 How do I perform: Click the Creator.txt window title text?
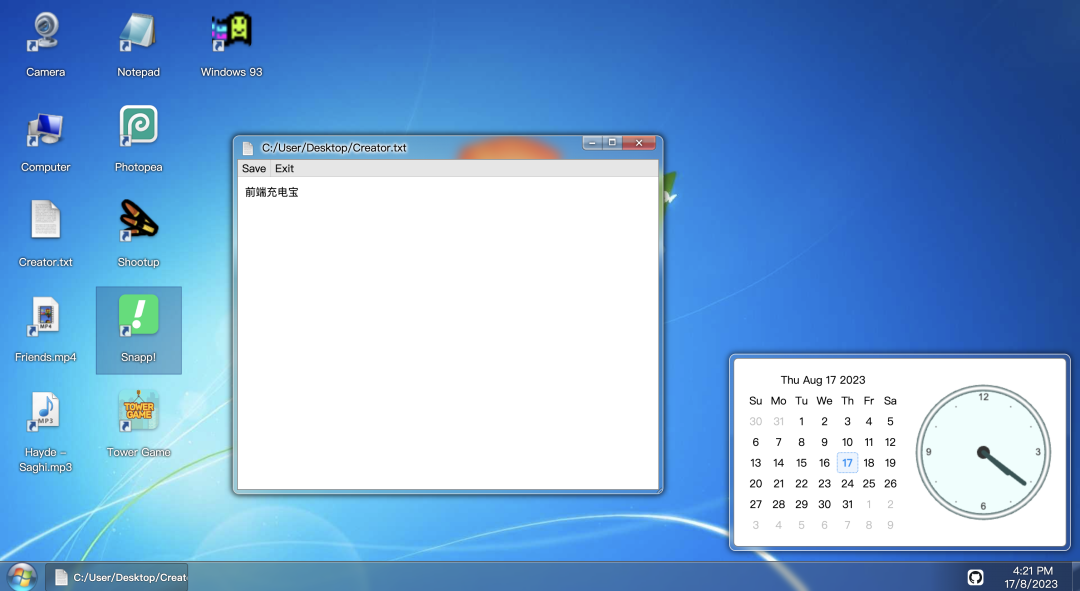(334, 147)
